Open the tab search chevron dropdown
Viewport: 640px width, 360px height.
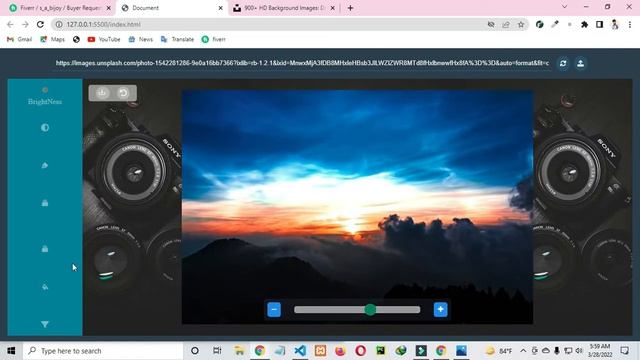pyautogui.click(x=564, y=7)
